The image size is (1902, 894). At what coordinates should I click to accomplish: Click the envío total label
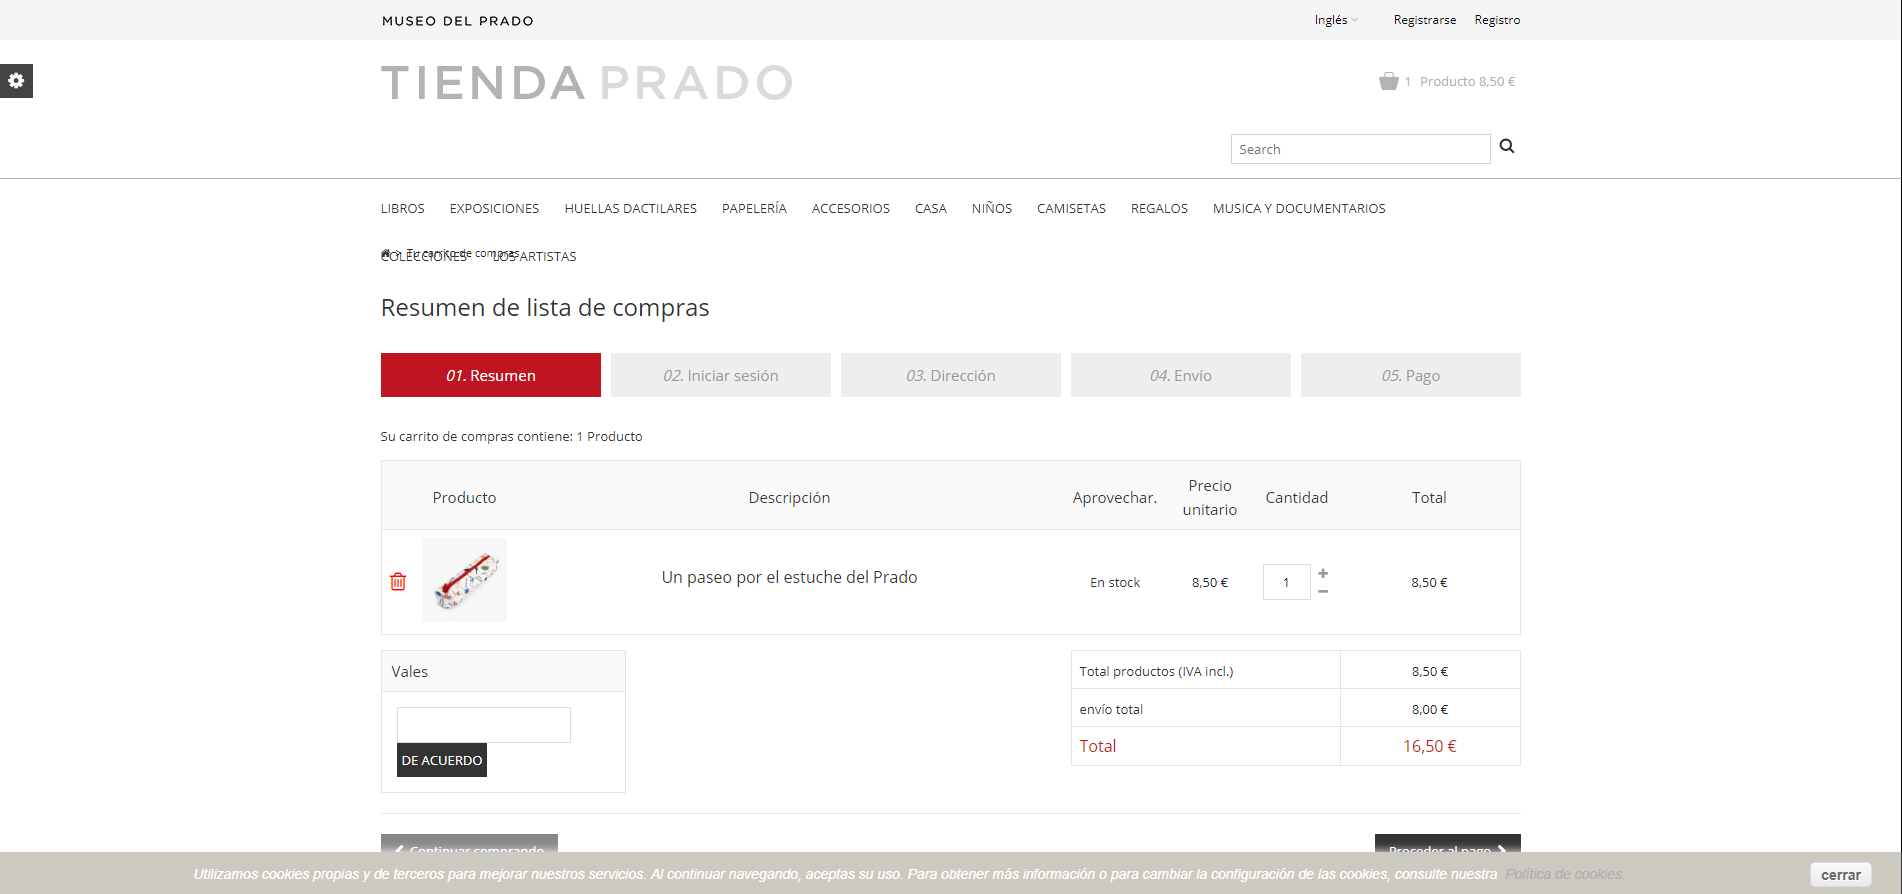1111,709
